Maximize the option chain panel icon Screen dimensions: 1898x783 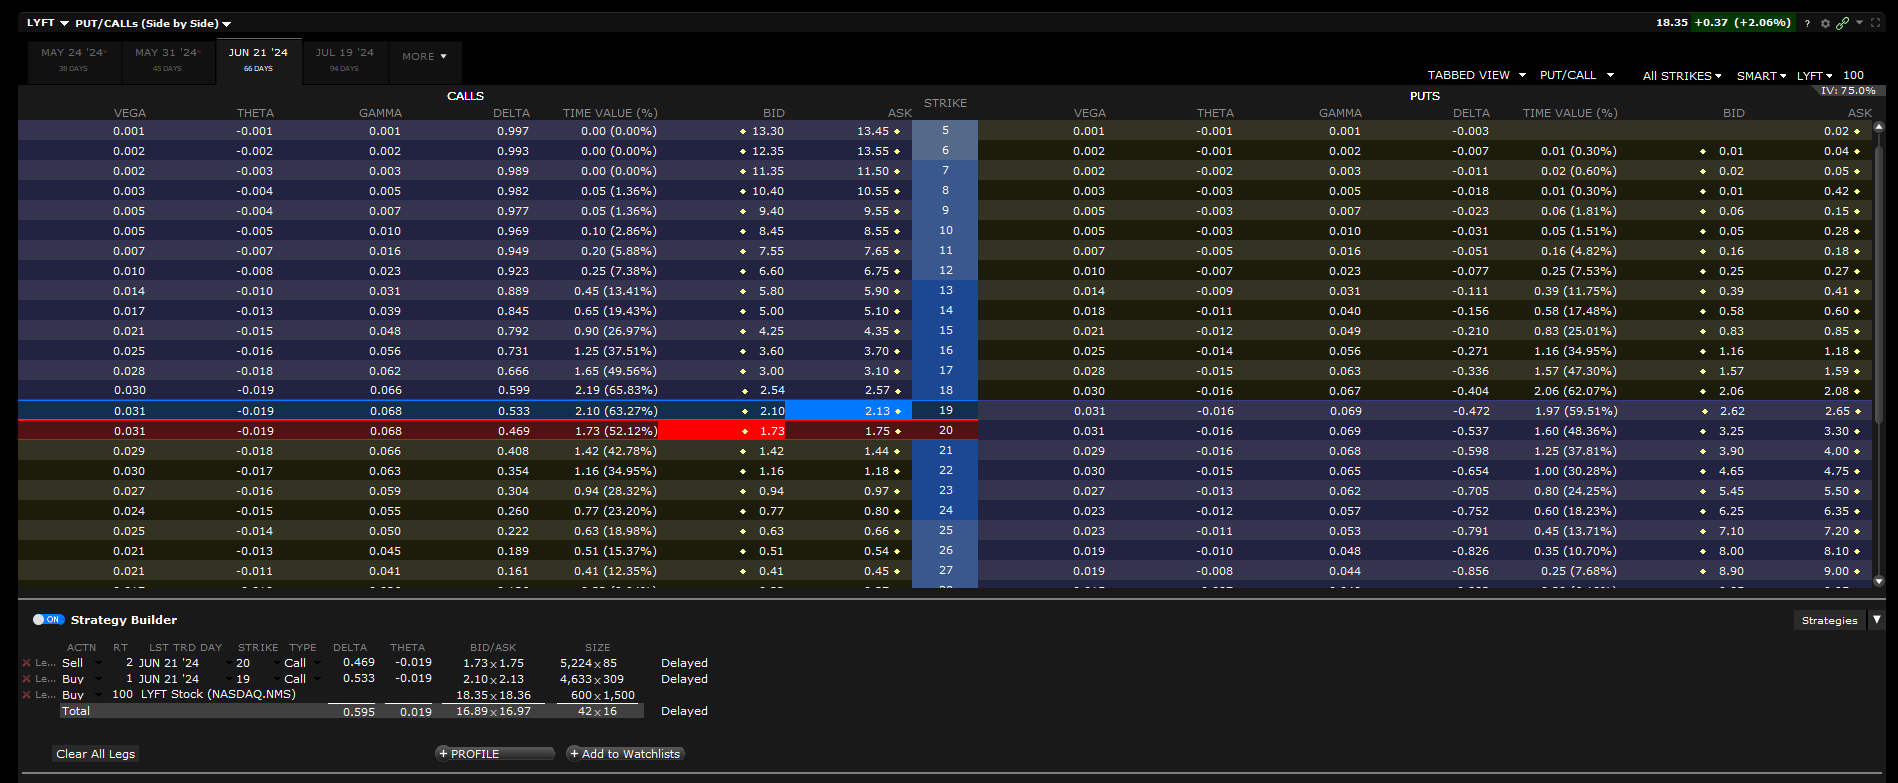coord(1875,23)
